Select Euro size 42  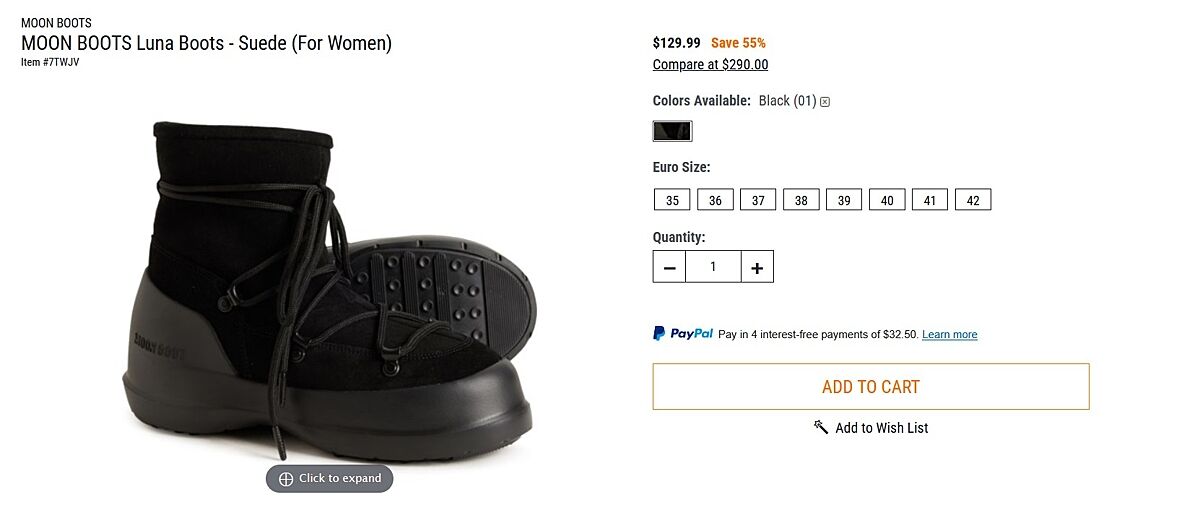coord(973,200)
